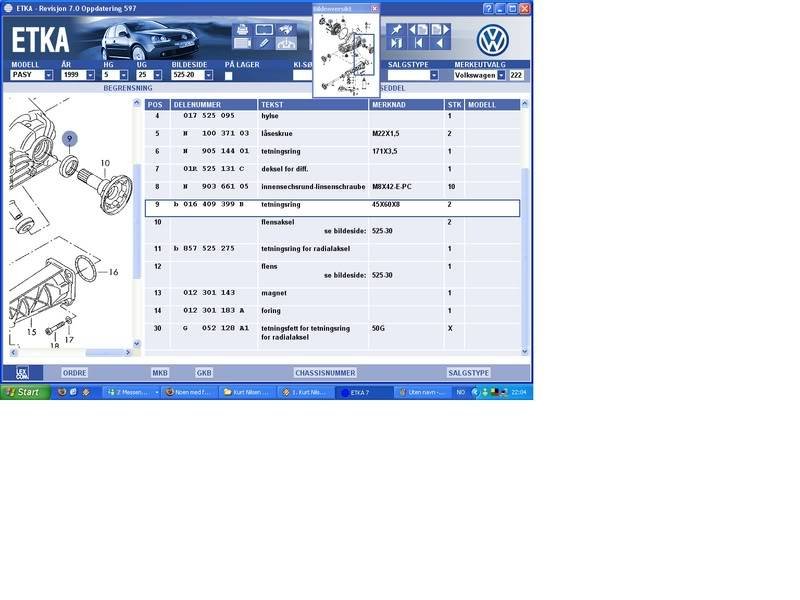The image size is (800, 600).
Task: Click the skip-to-last arrow navigation icon
Action: pyautogui.click(x=397, y=43)
